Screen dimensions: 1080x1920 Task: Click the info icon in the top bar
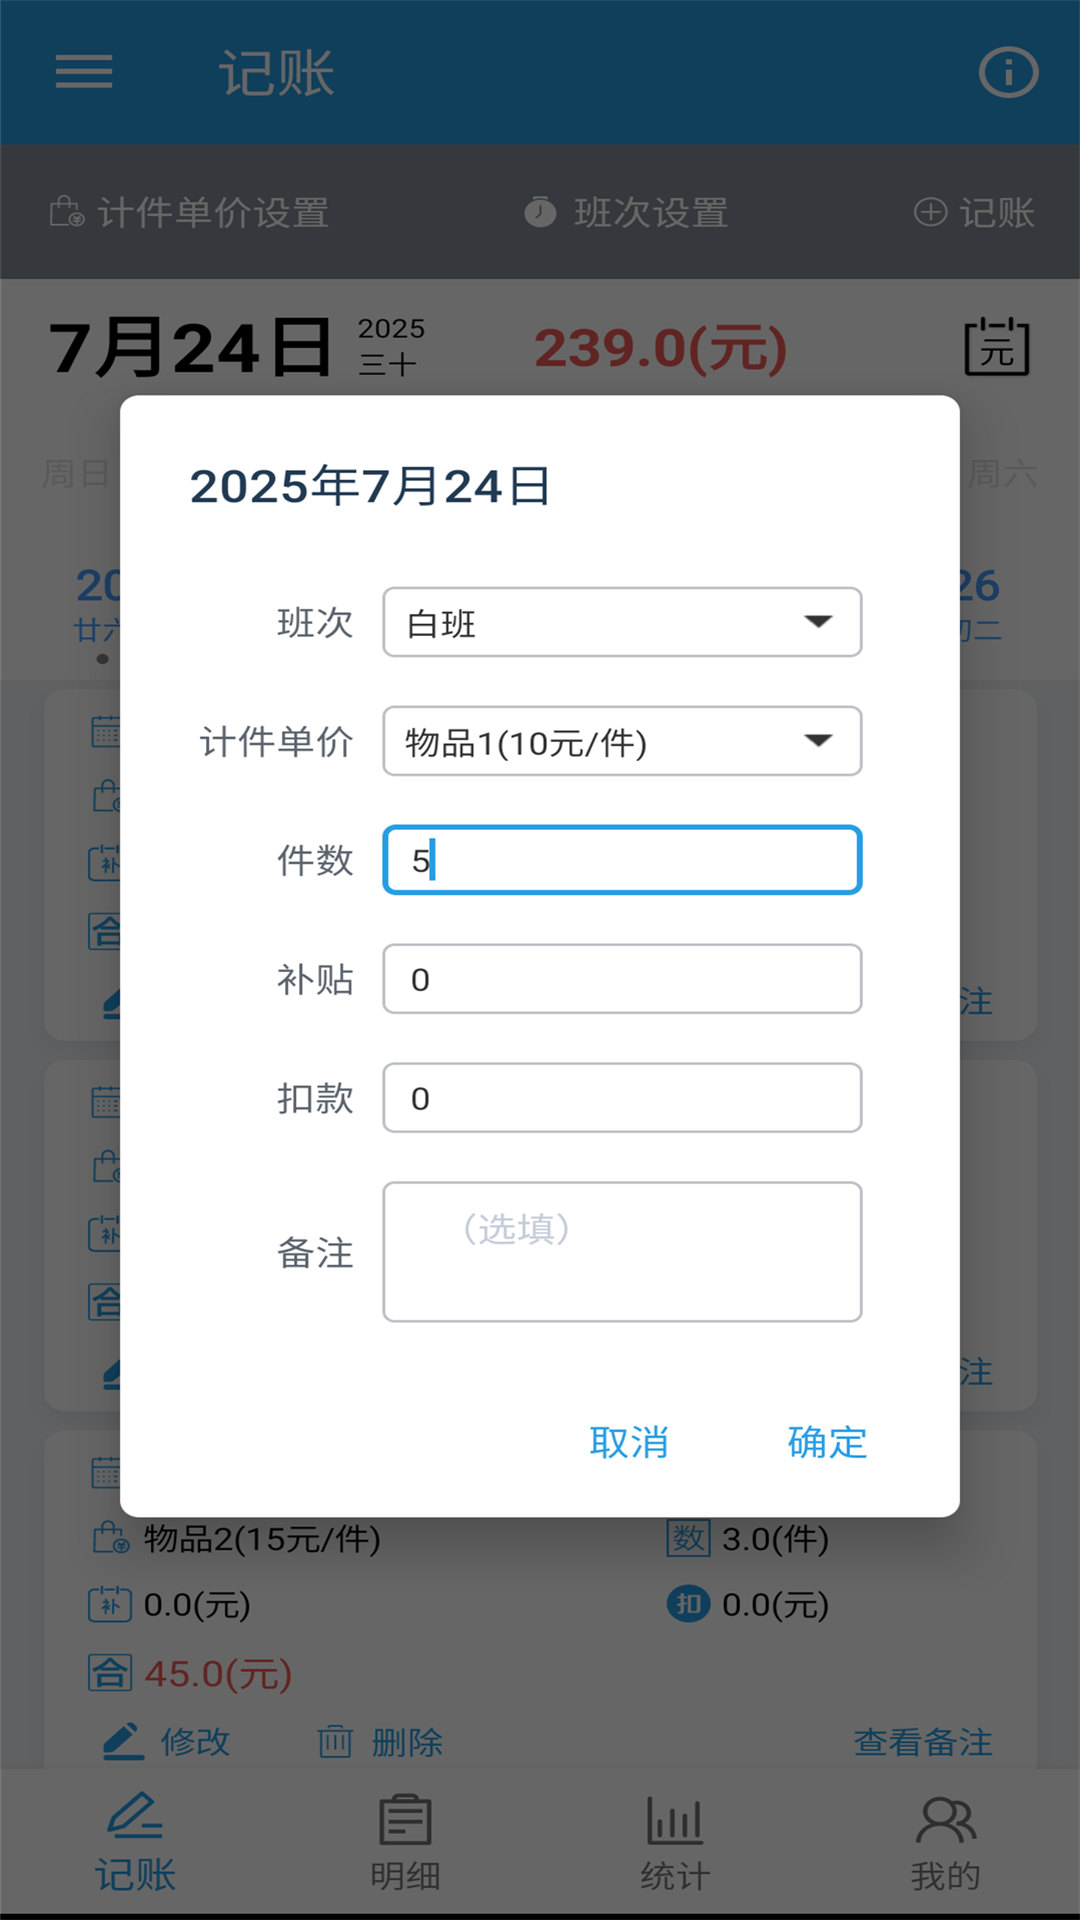(1009, 71)
